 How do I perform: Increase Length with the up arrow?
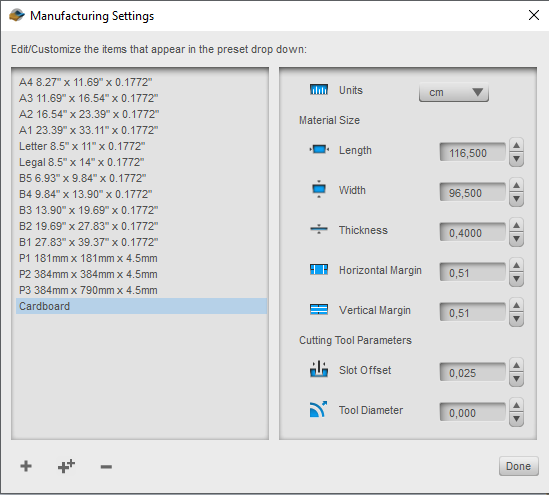(x=516, y=145)
